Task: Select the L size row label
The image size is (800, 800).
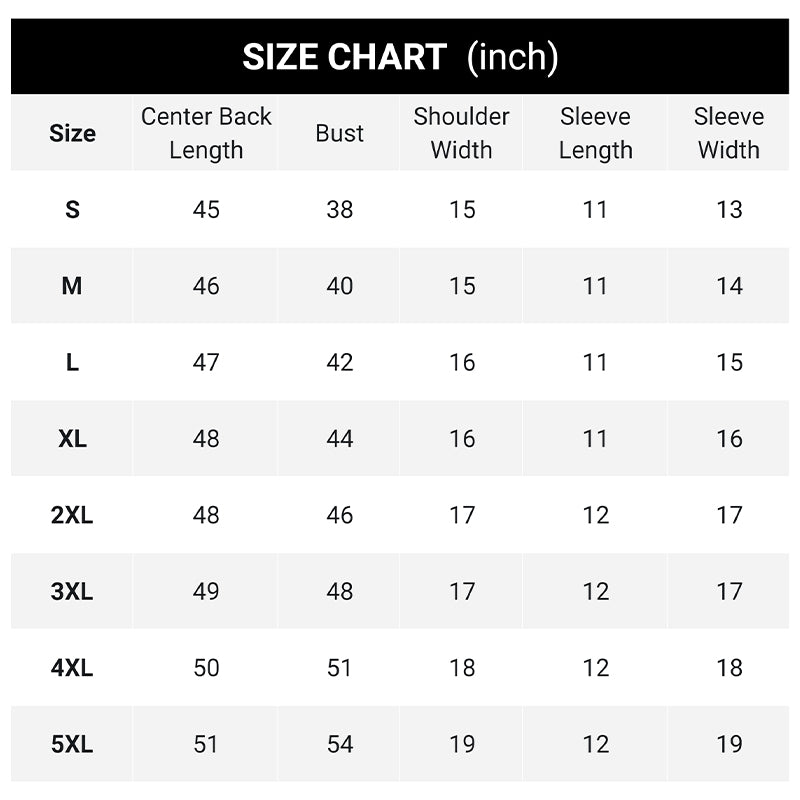Action: click(72, 362)
